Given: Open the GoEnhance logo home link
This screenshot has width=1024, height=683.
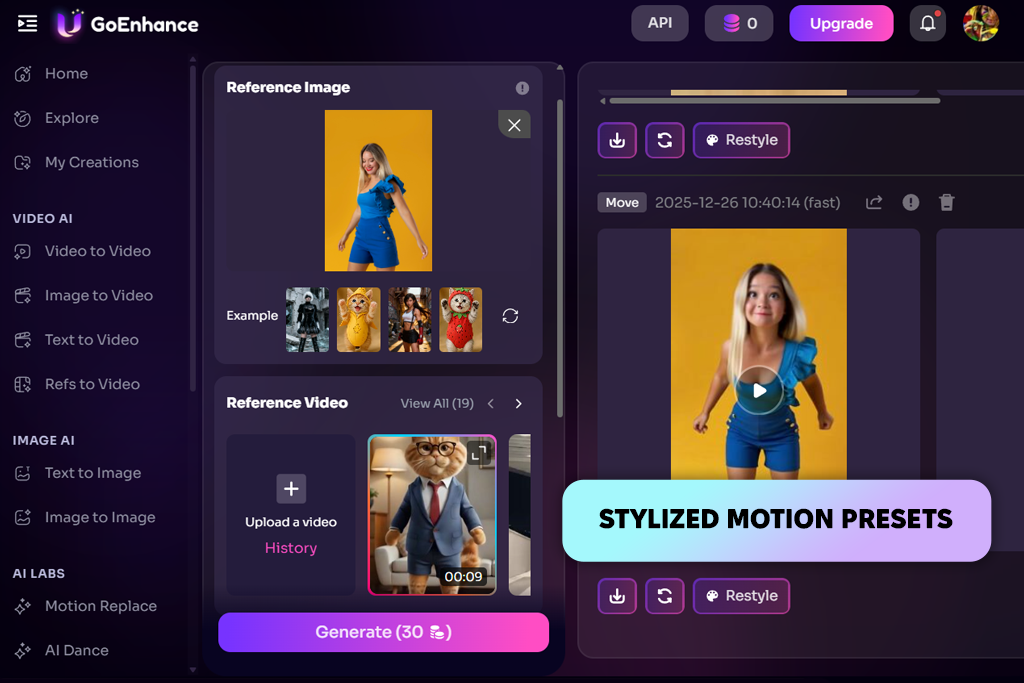Looking at the screenshot, I should [127, 24].
